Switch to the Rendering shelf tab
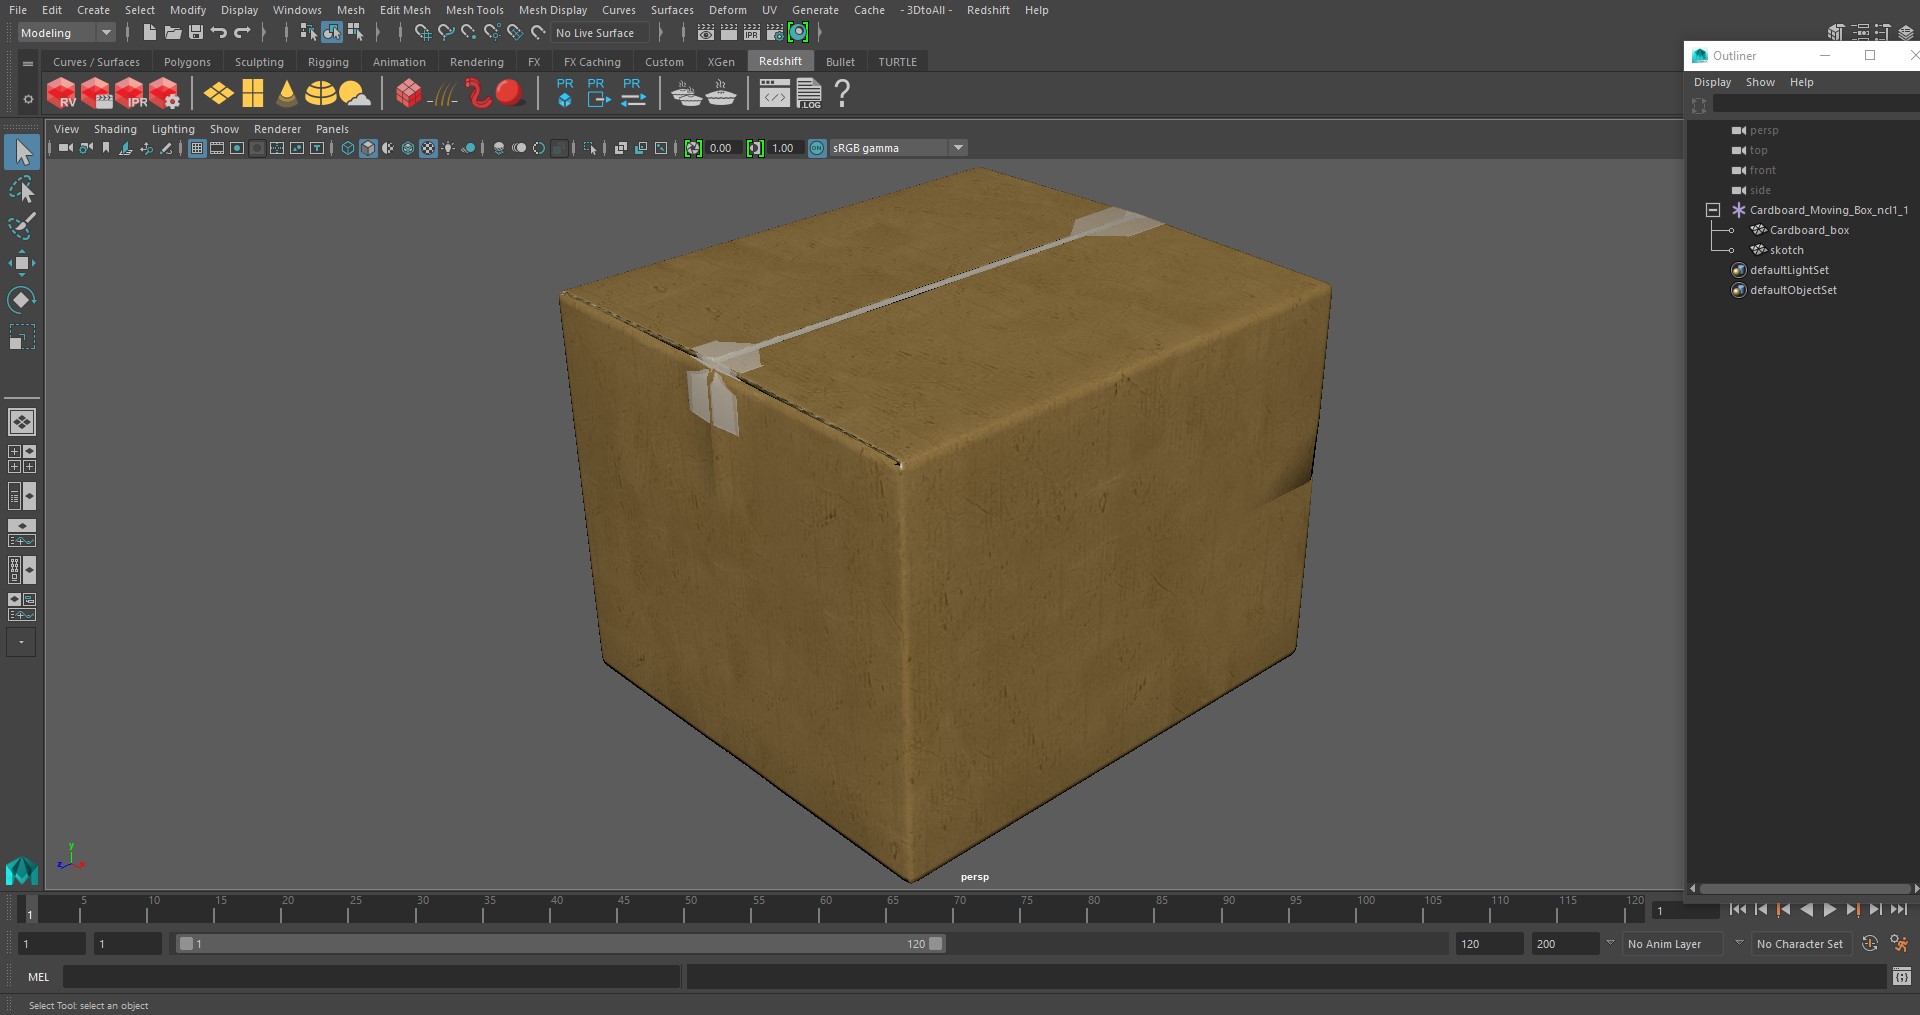 pyautogui.click(x=476, y=62)
